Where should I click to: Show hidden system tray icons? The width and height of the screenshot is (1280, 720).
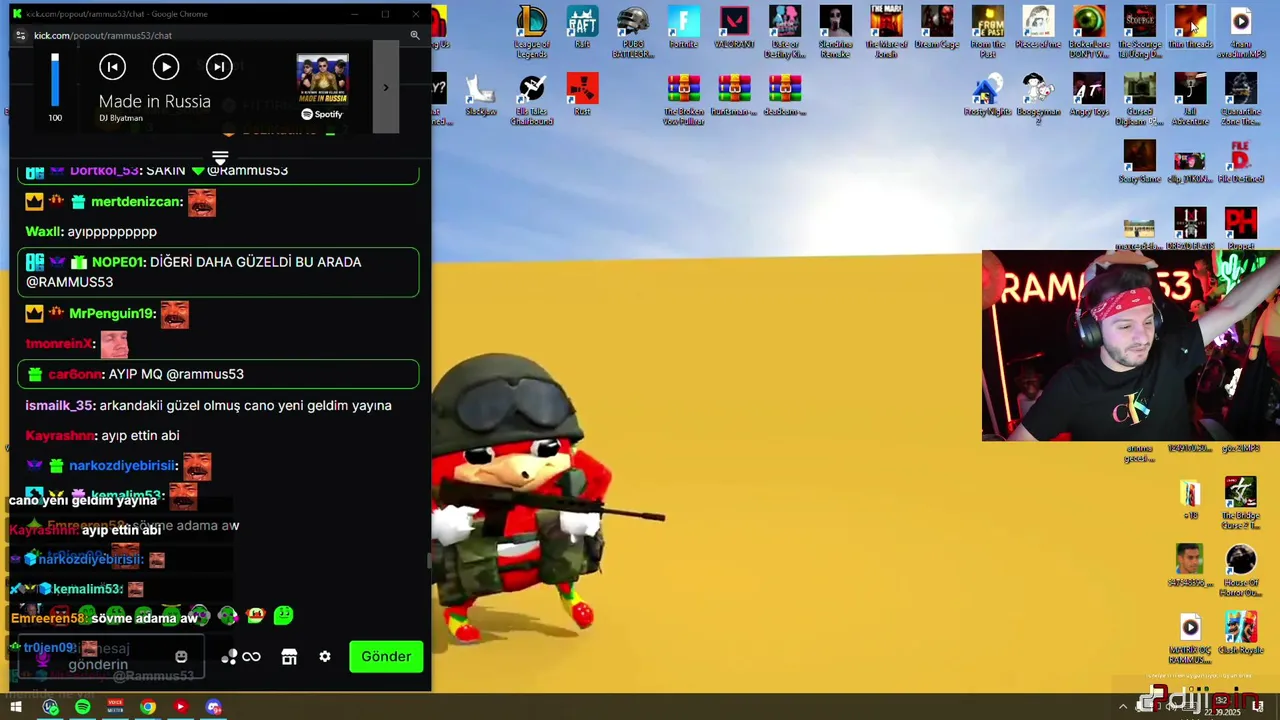point(1122,707)
